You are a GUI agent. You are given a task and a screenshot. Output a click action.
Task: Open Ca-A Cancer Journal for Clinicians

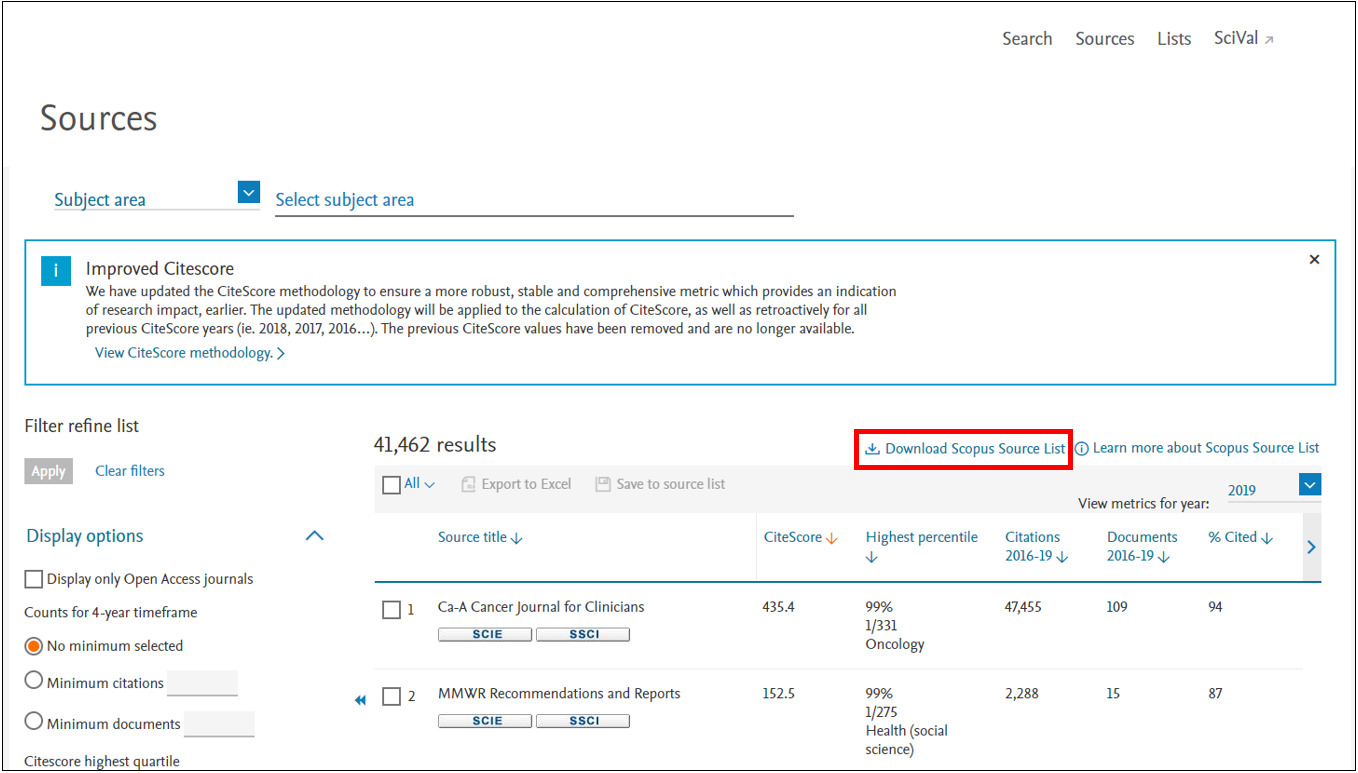pos(541,607)
